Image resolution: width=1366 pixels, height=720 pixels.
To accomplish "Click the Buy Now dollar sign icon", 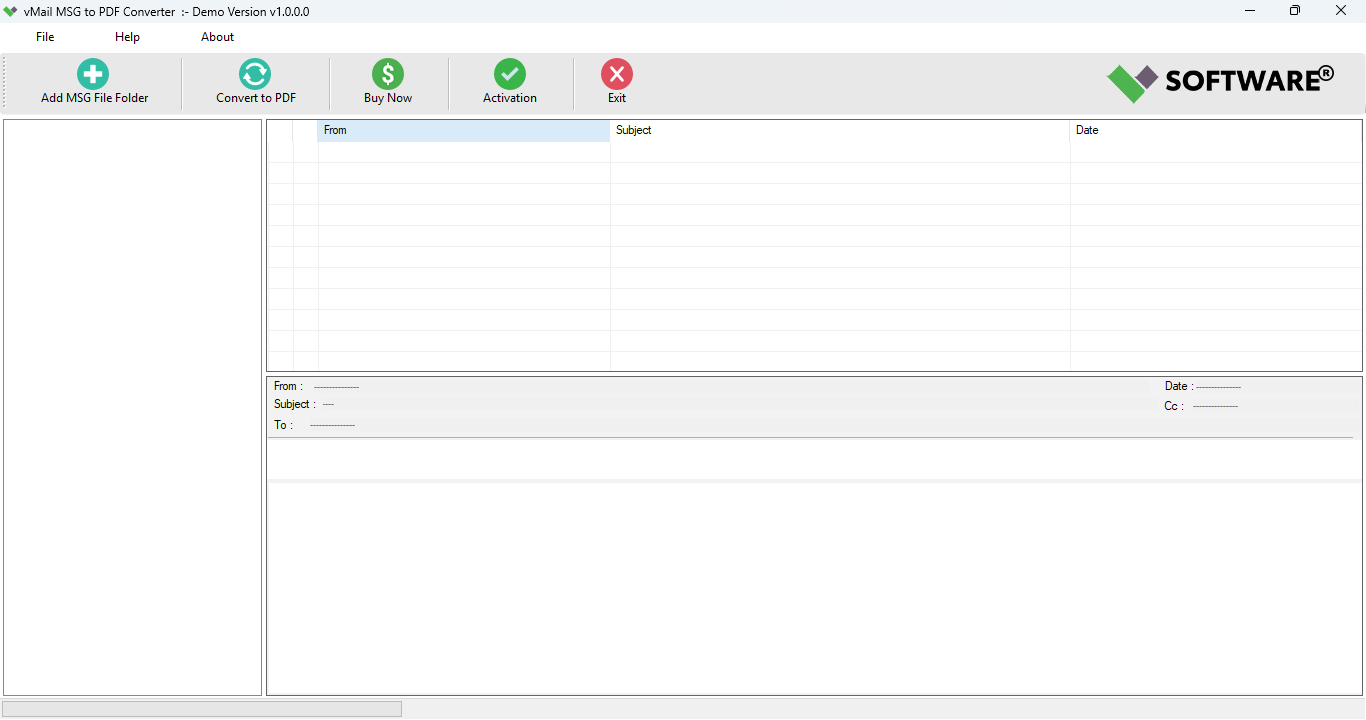I will click(x=387, y=73).
